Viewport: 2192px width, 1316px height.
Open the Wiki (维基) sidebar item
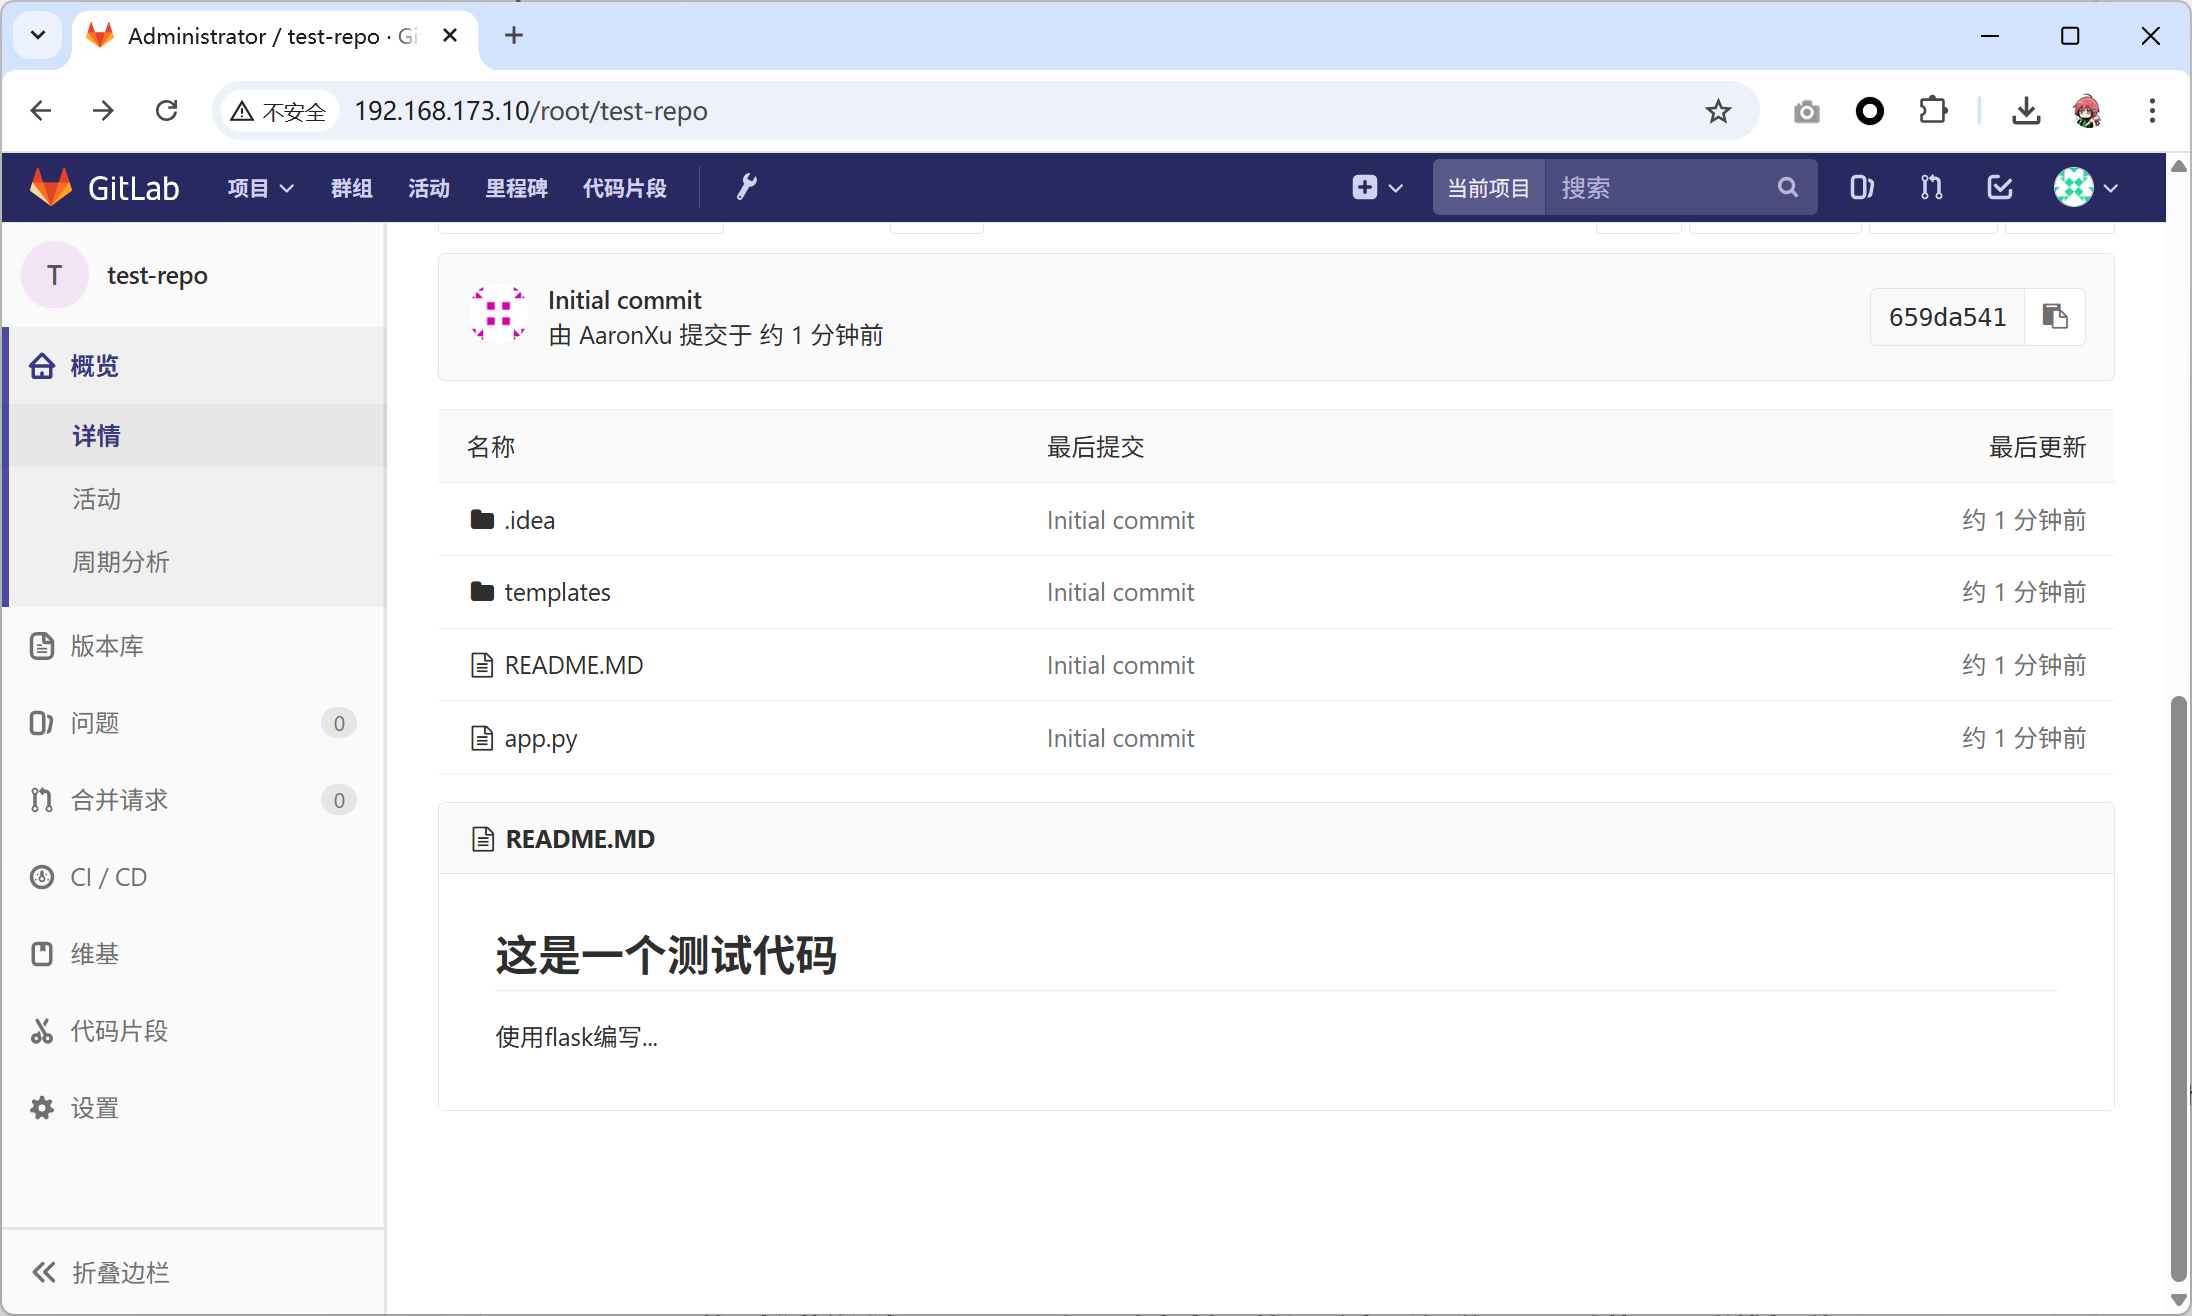click(x=94, y=954)
